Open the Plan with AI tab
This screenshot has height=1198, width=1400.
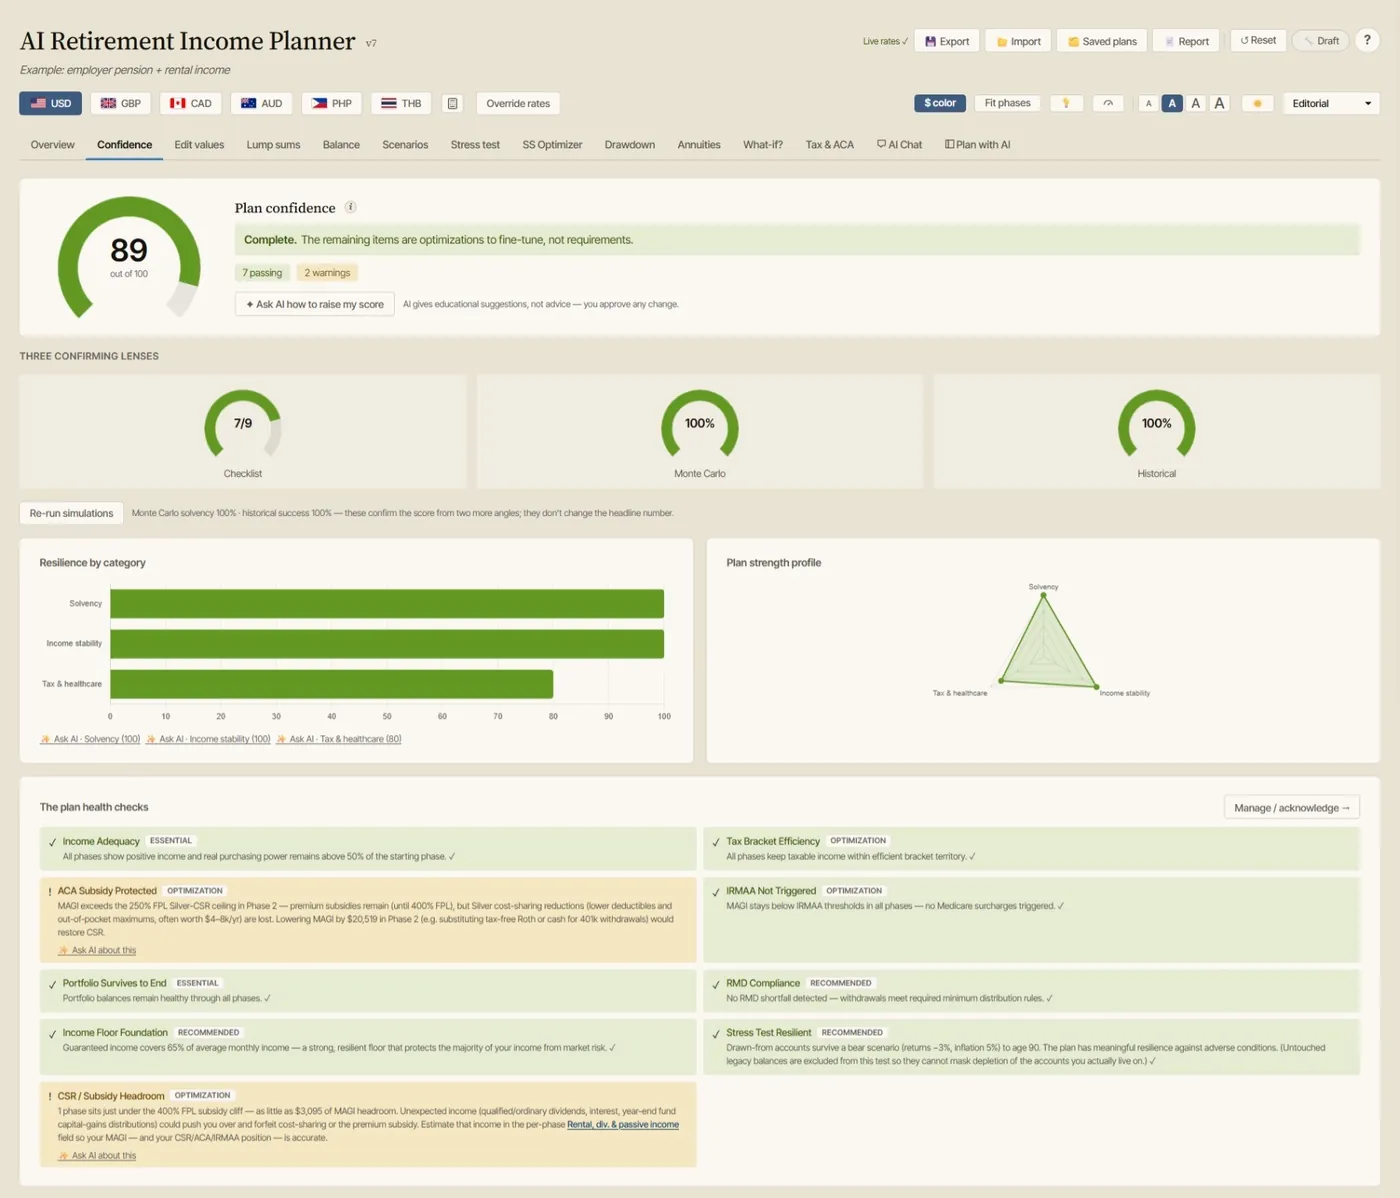click(x=977, y=145)
